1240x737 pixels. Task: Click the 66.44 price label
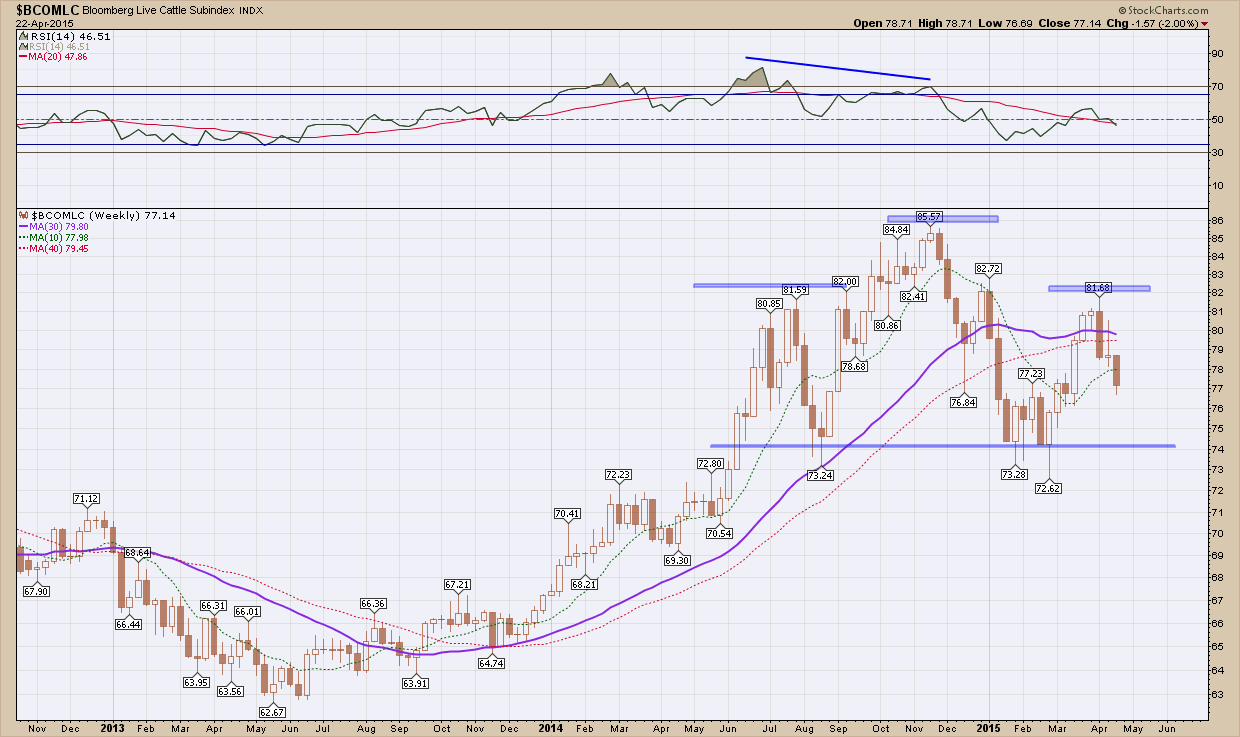coord(127,624)
